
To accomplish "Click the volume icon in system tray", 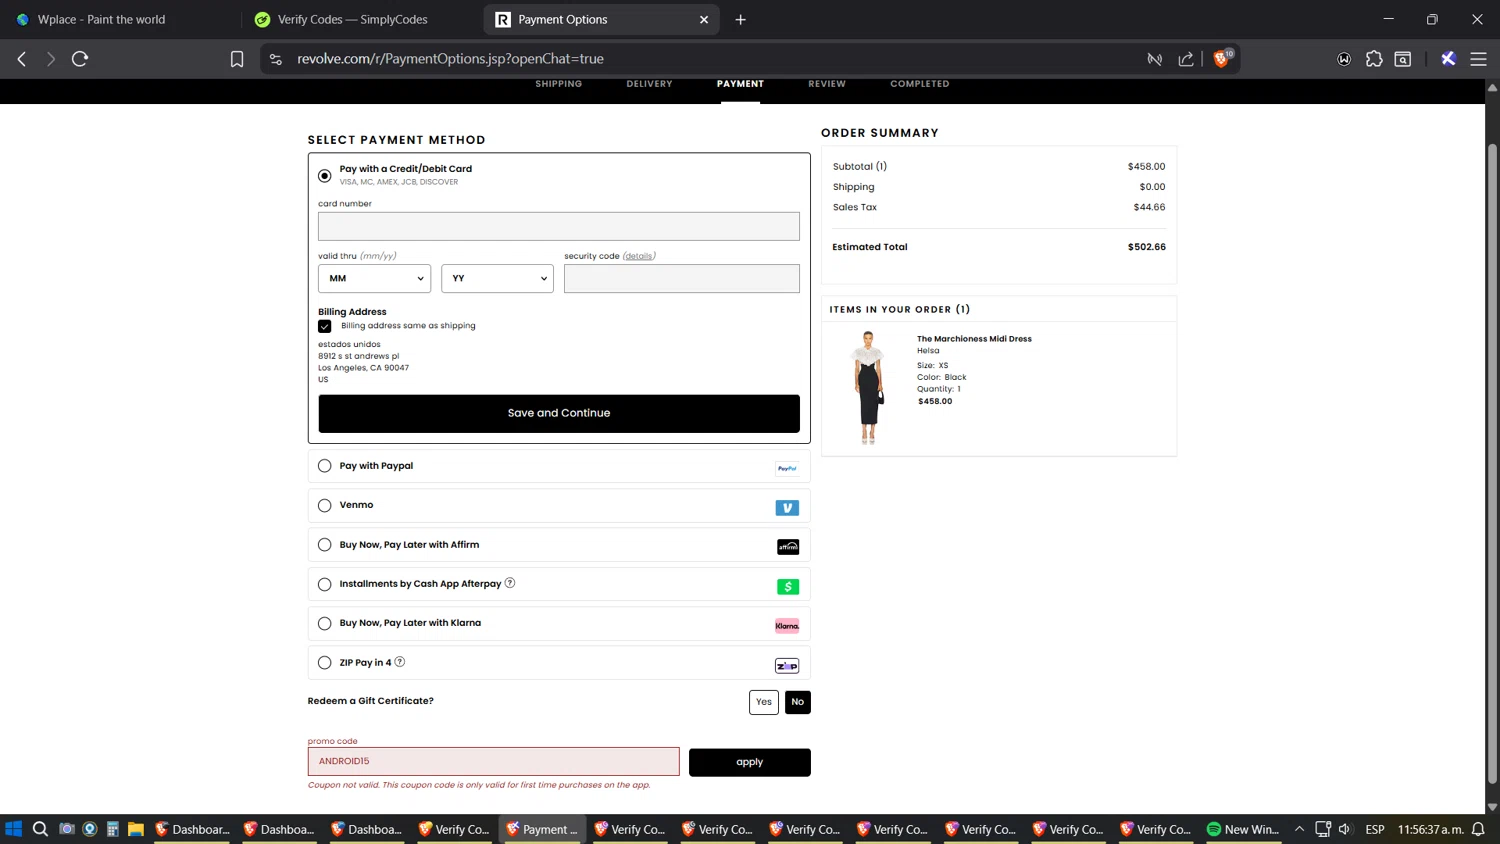I will (x=1345, y=829).
